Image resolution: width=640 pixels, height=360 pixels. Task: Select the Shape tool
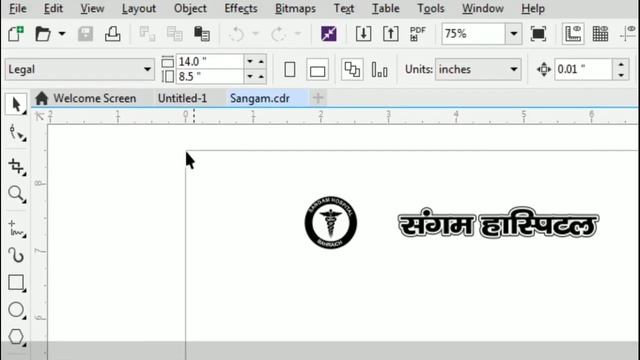pos(16,133)
